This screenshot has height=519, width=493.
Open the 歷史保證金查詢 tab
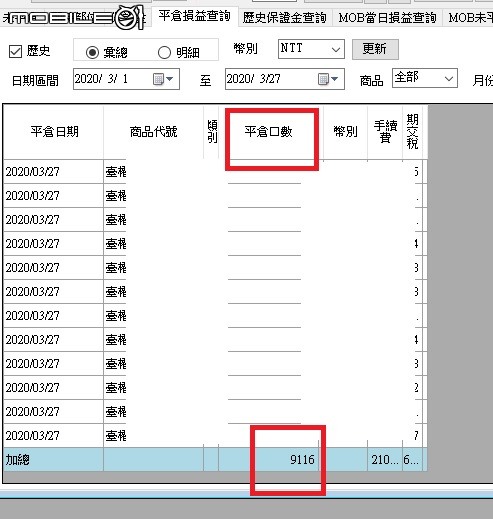(x=284, y=18)
